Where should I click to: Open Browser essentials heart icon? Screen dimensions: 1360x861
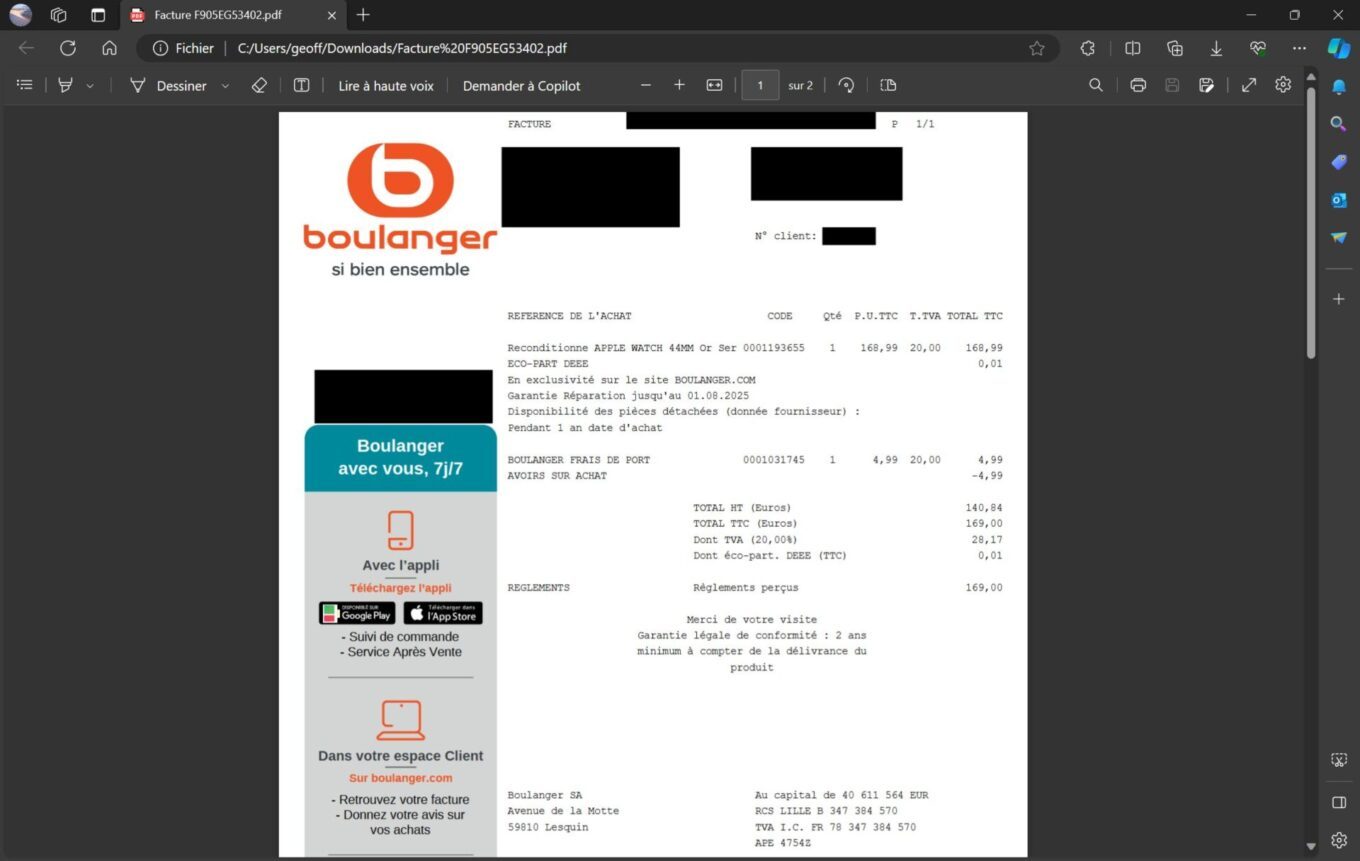click(1258, 48)
